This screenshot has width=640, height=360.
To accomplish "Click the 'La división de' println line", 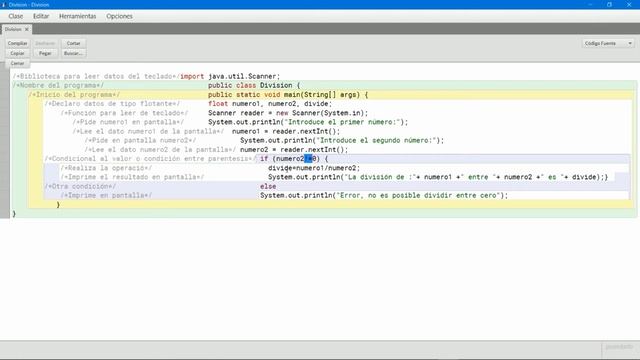I will (438, 177).
